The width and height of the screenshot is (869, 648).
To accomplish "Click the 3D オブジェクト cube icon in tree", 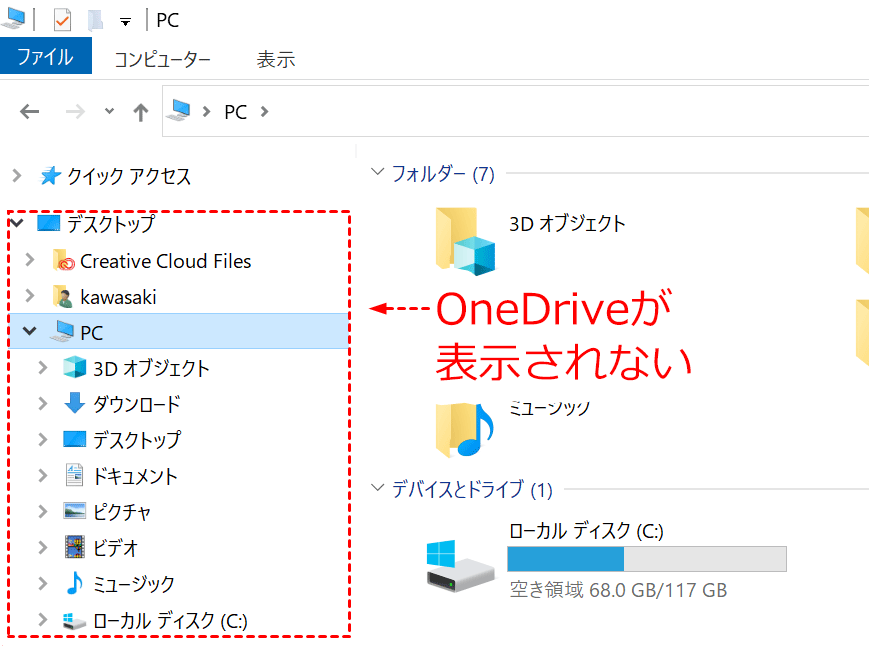I will pos(74,367).
